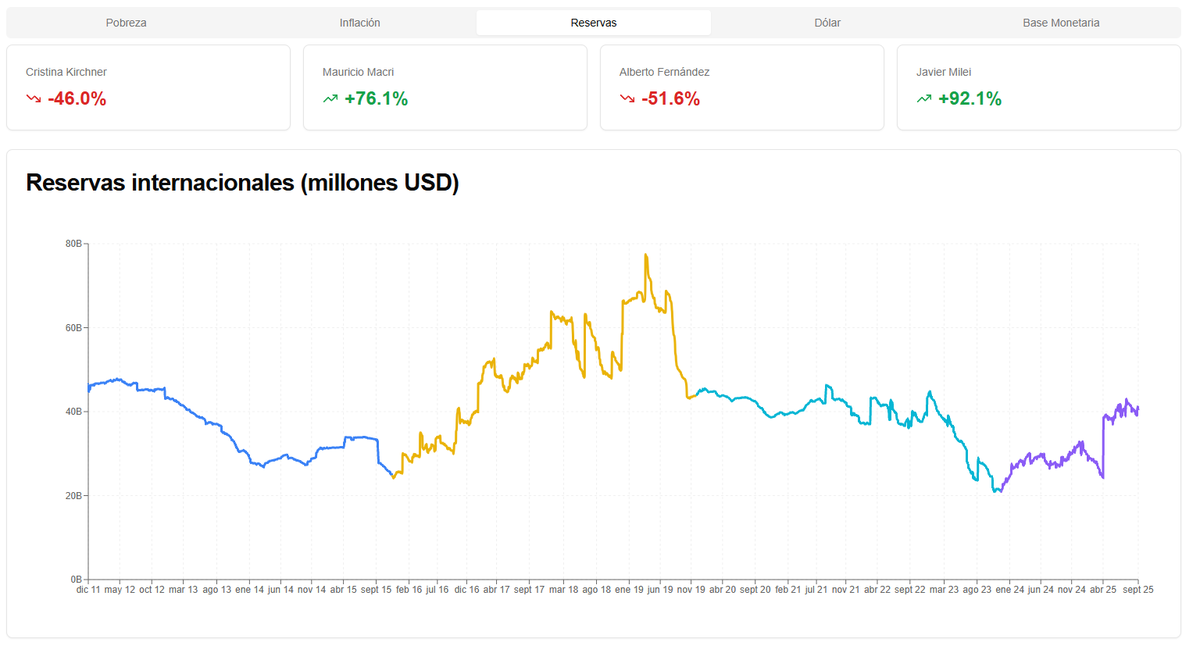Click the nov 14 x-axis label
1200x653 pixels.
tap(313, 590)
